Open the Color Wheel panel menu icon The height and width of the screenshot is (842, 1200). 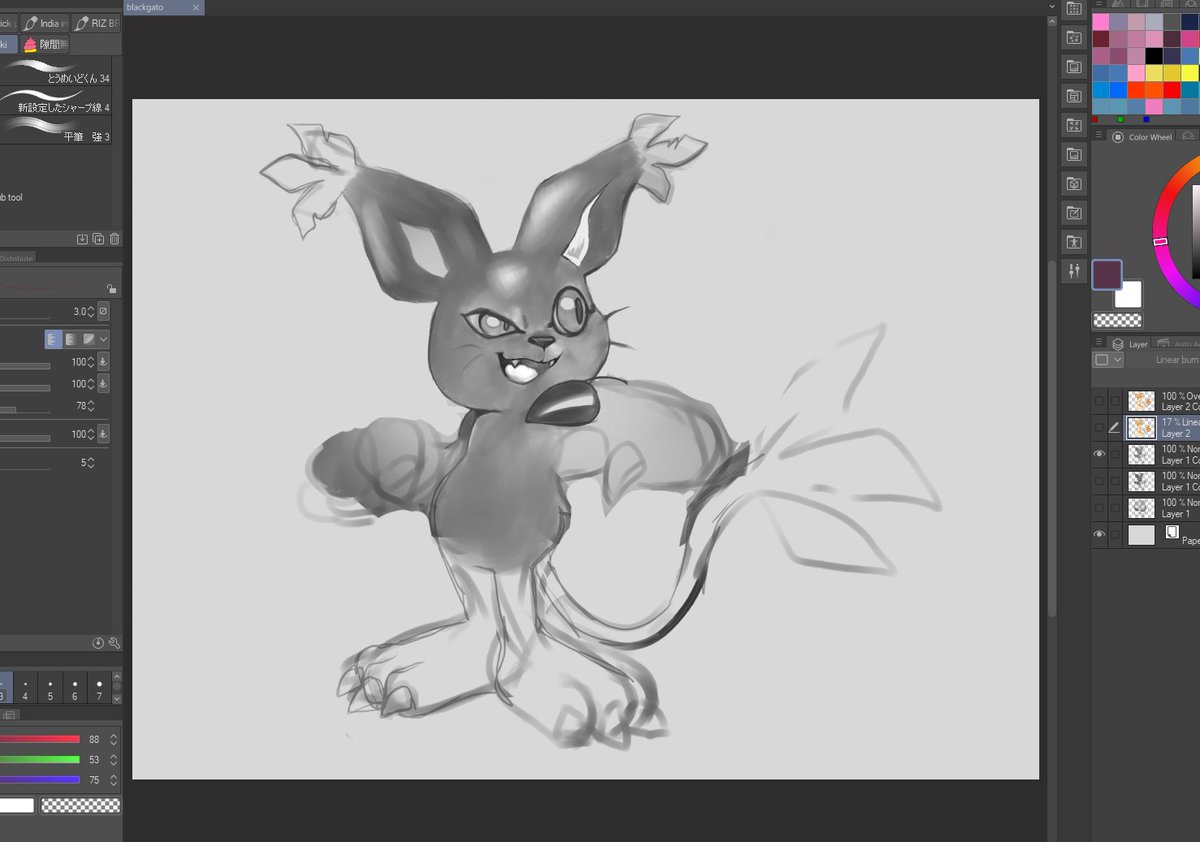coord(1100,137)
